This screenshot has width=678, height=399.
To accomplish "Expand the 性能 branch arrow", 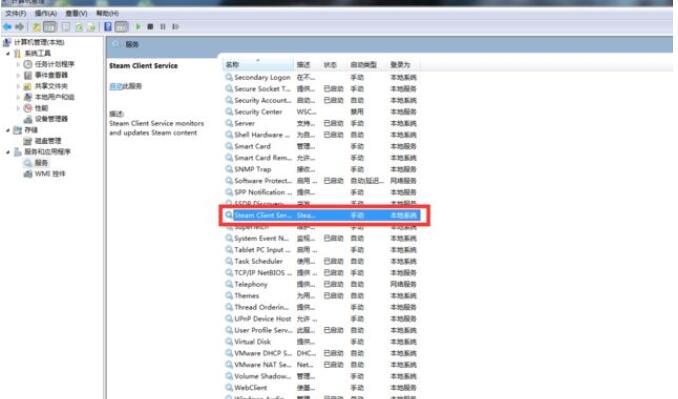I will click(x=19, y=109).
